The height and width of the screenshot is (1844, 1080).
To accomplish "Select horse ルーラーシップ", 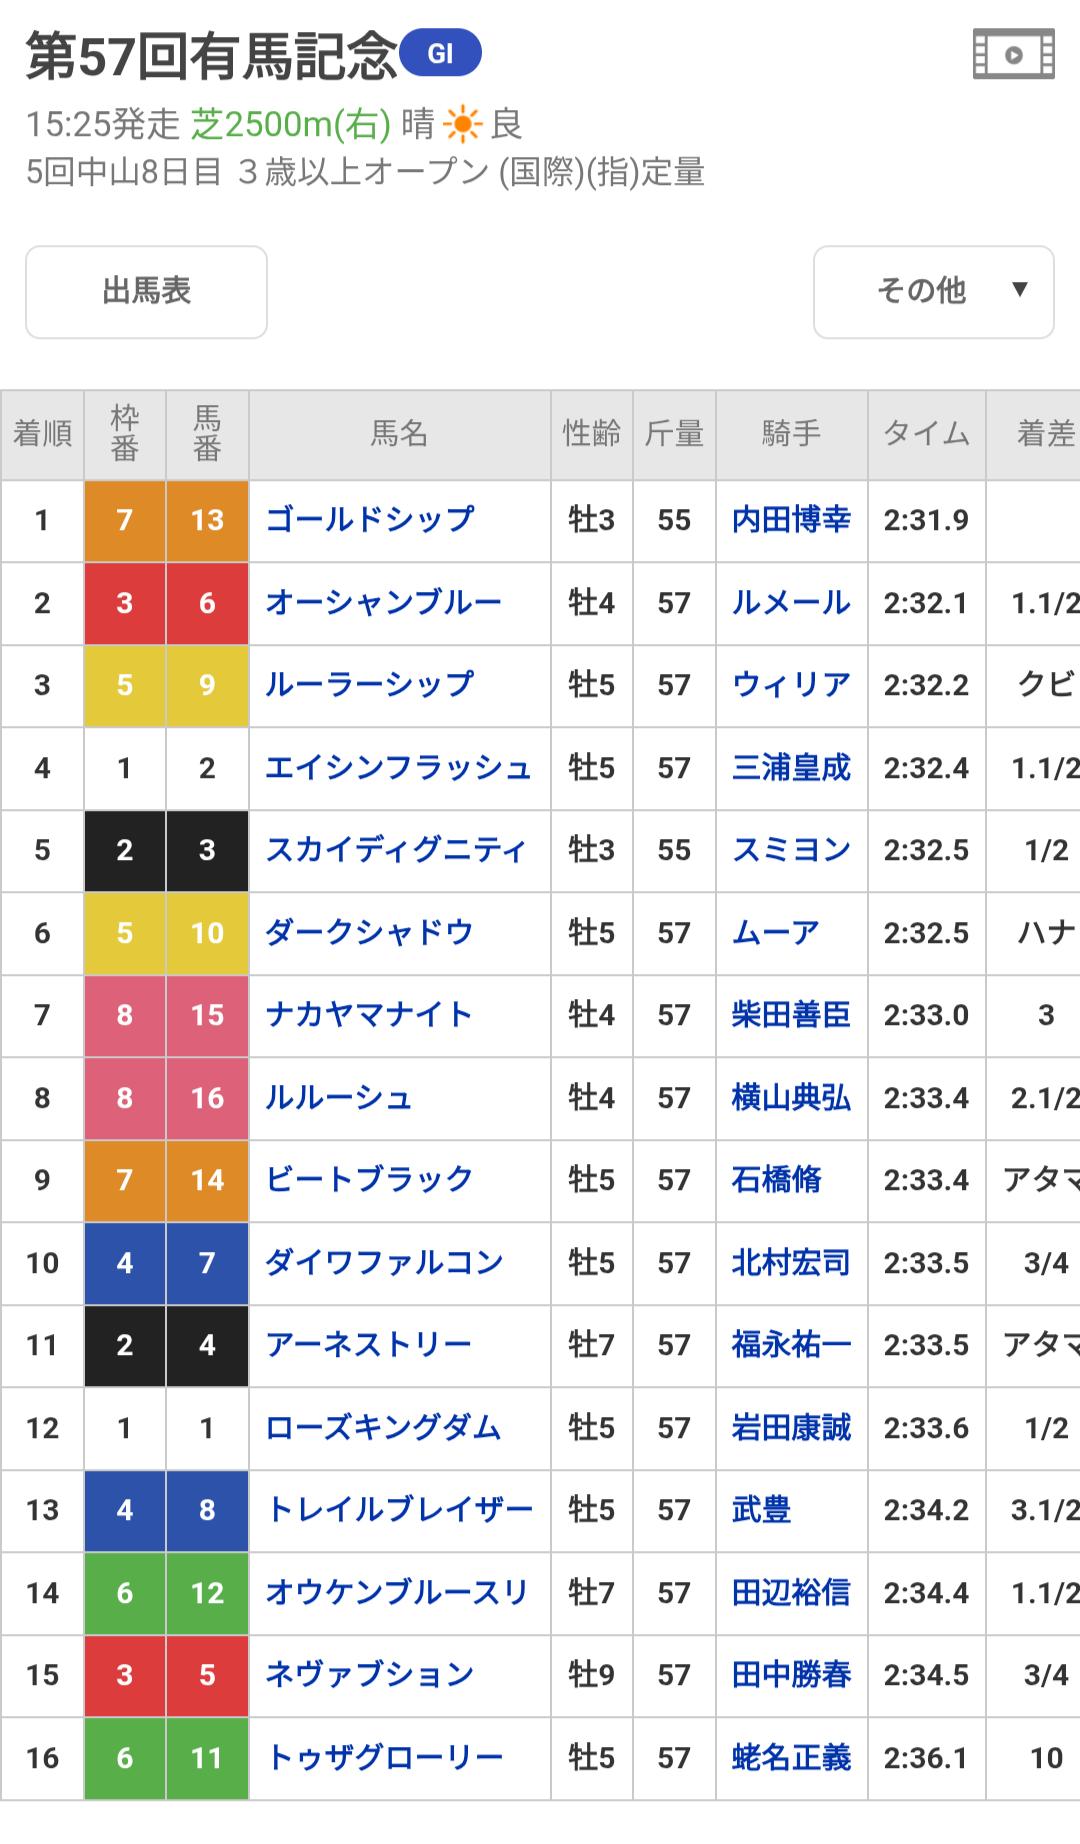I will click(369, 685).
